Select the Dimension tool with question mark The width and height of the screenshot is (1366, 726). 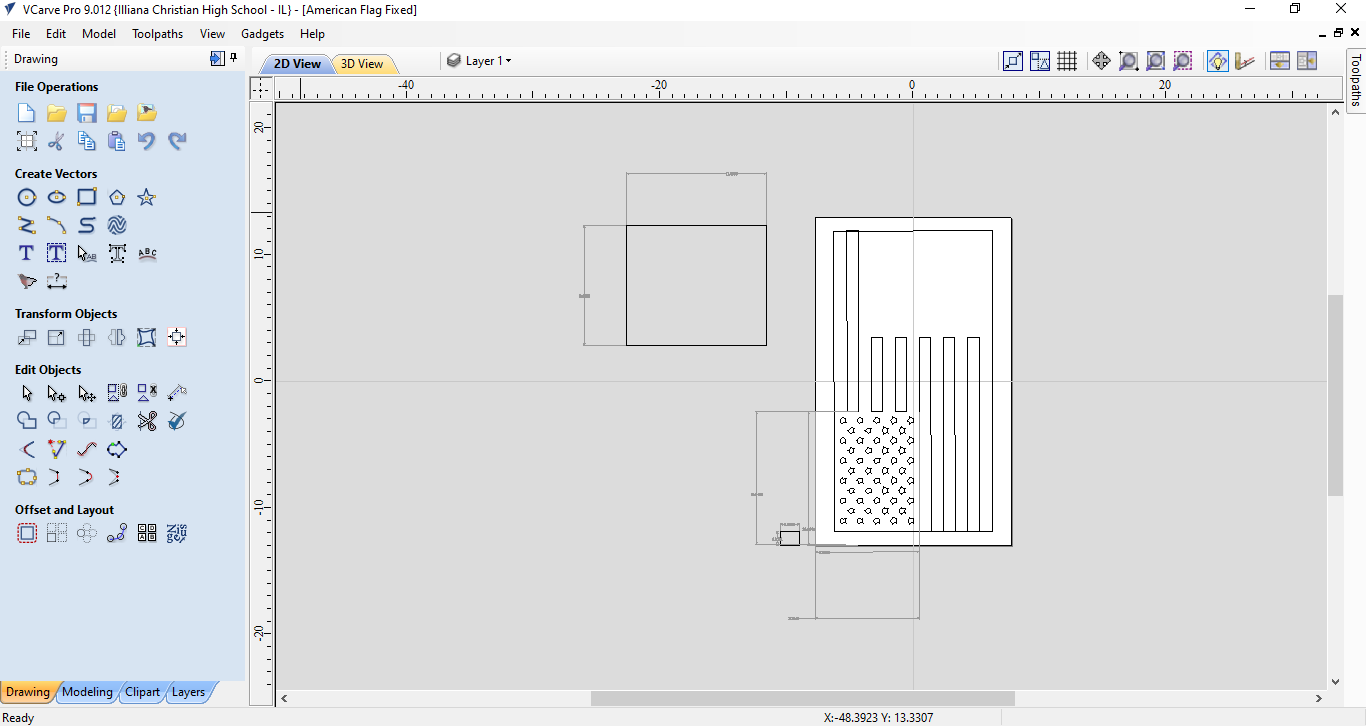[57, 281]
